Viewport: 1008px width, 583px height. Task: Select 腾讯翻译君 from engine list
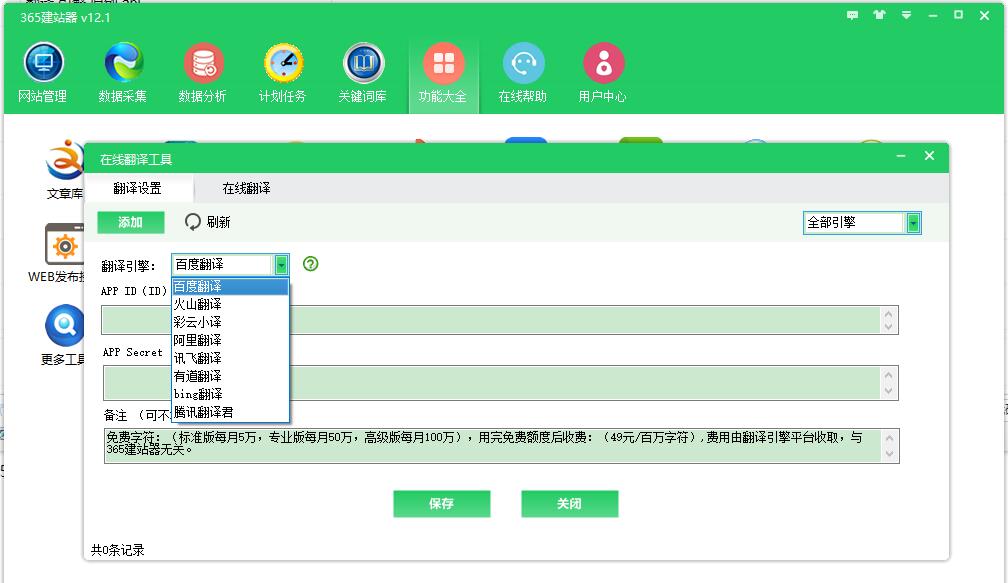click(230, 412)
